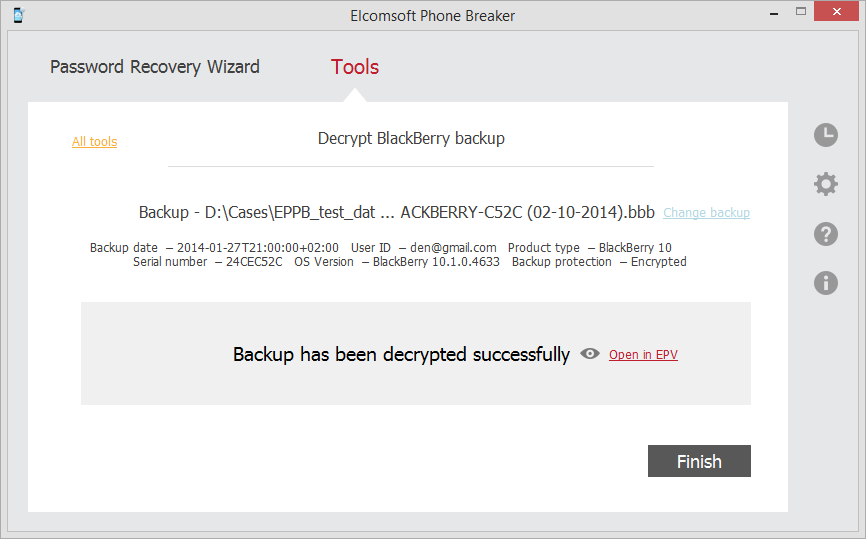Screen dimensions: 866x539
Task: Minimize the Phone Breaker window
Action: coord(774,13)
